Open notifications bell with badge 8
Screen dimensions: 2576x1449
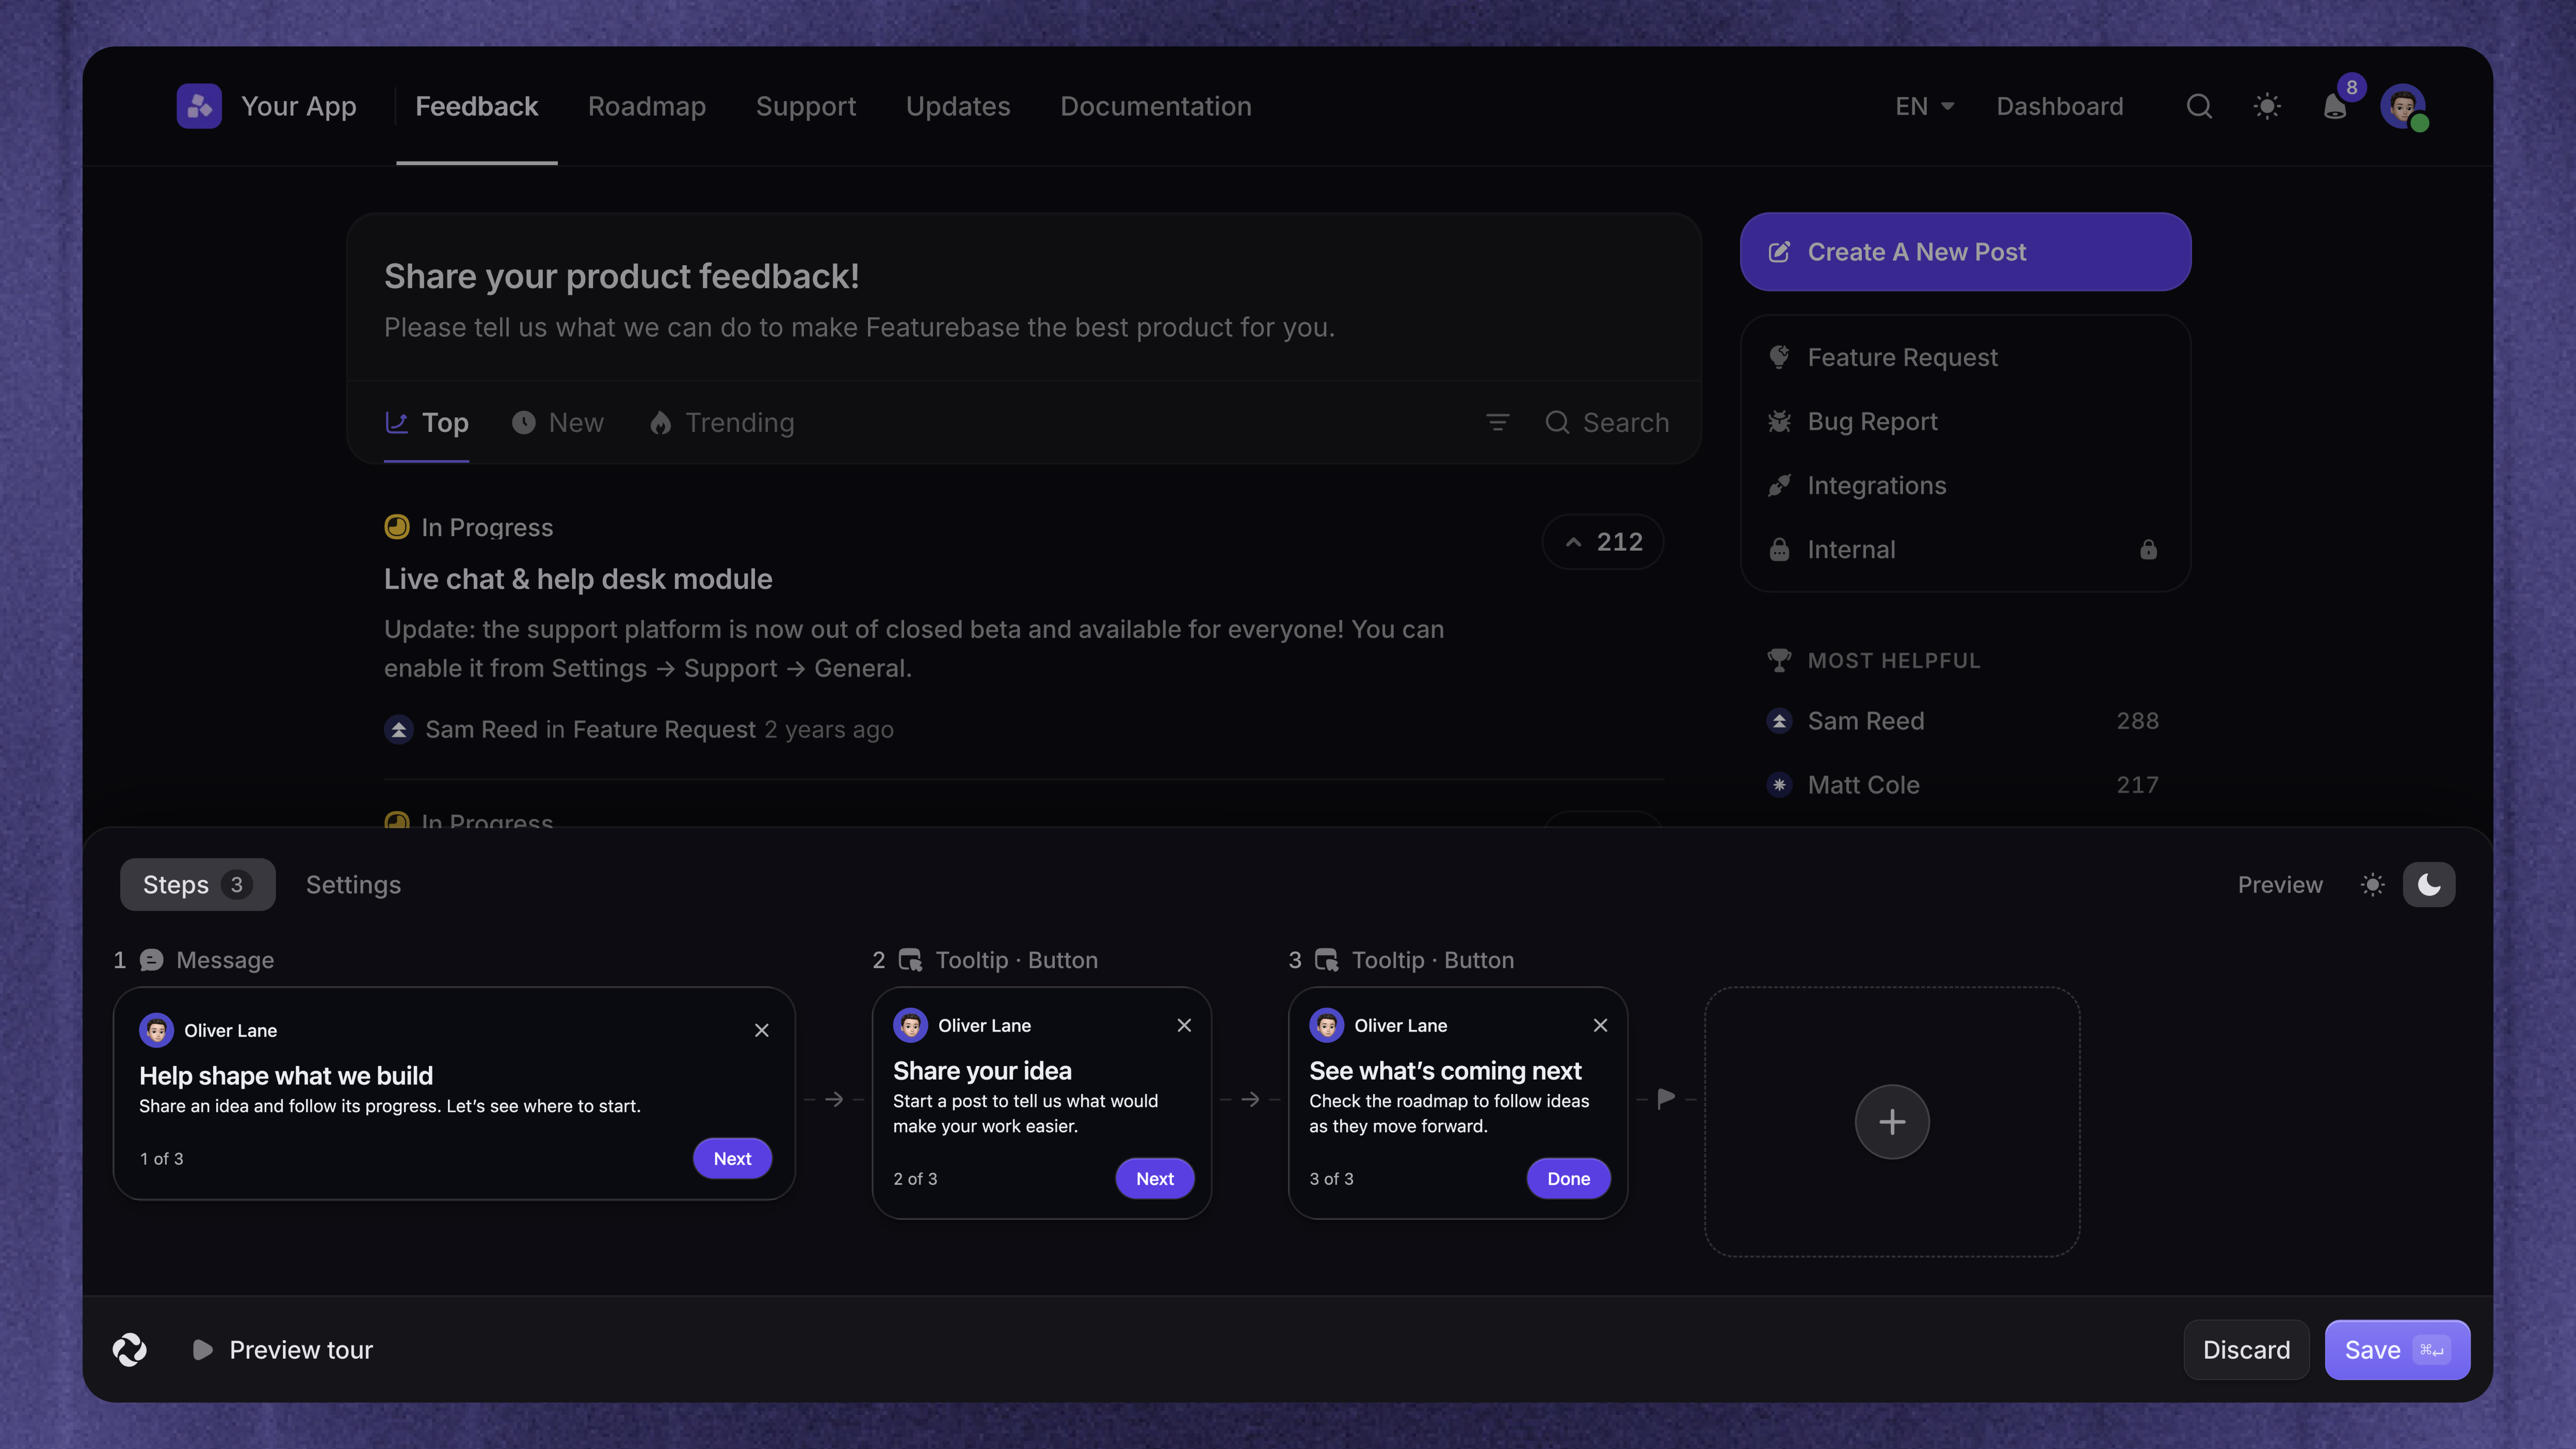pos(2336,106)
